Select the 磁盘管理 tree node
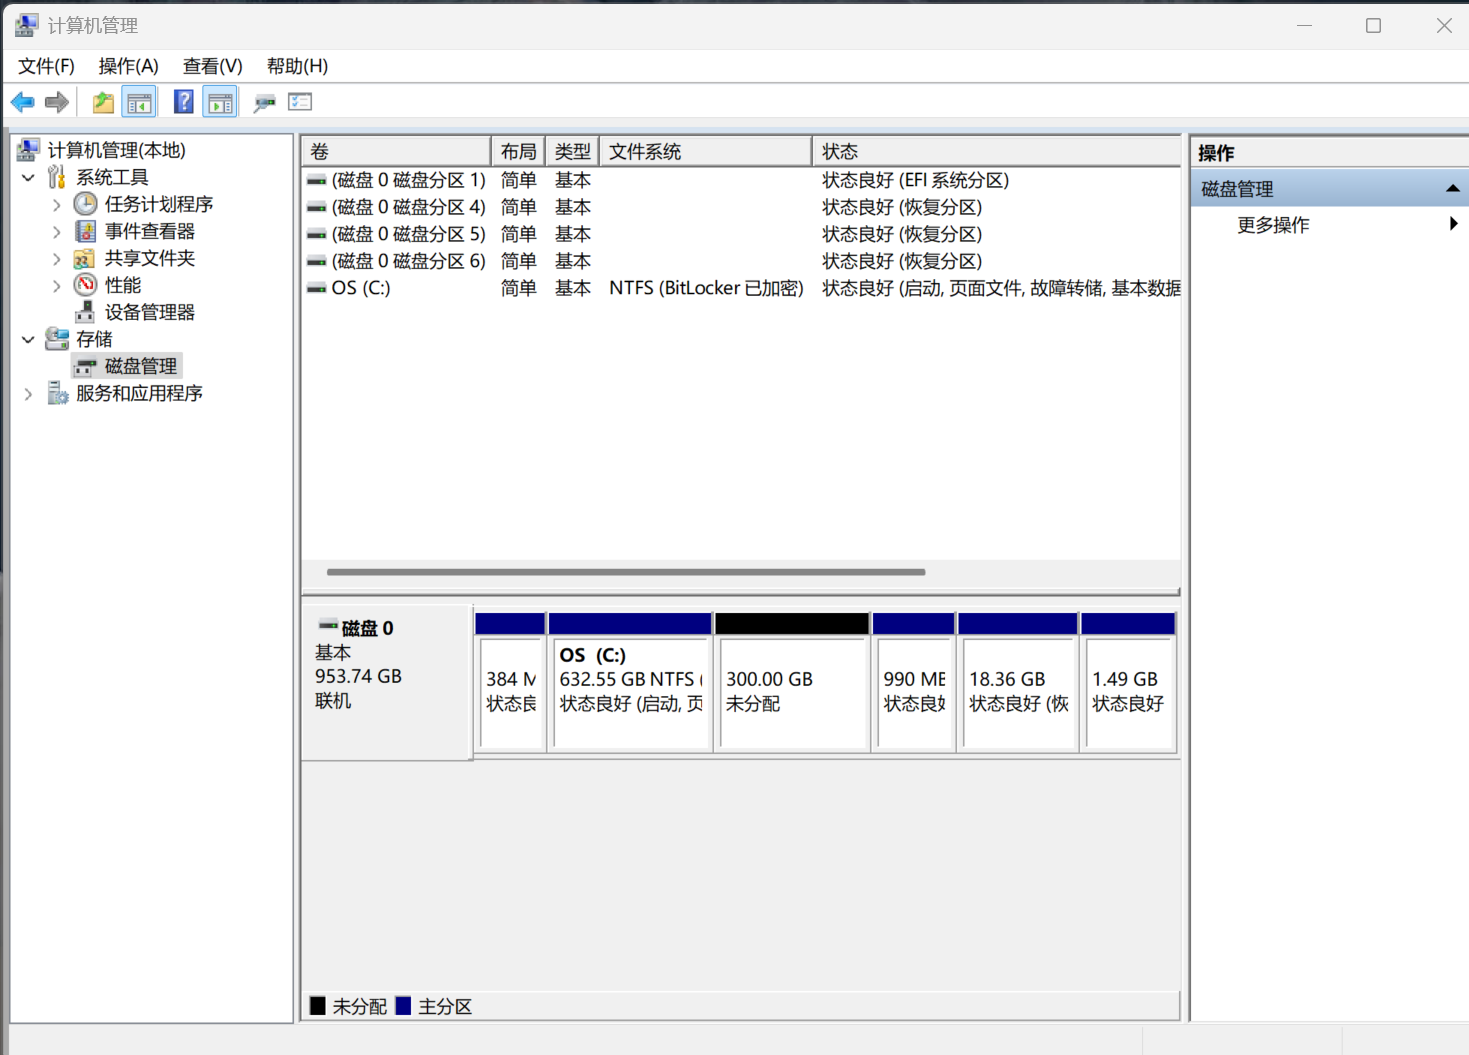Viewport: 1469px width, 1055px height. pyautogui.click(x=140, y=366)
